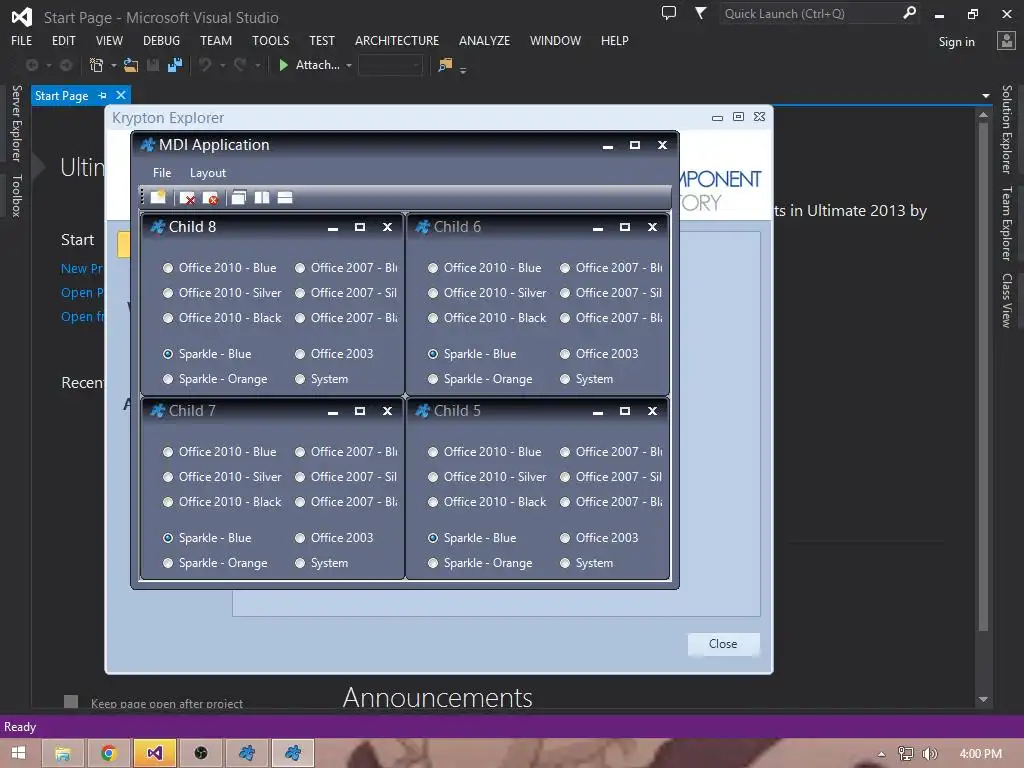Toggle Keep page open after project checkbox
1024x768 pixels.
point(71,702)
